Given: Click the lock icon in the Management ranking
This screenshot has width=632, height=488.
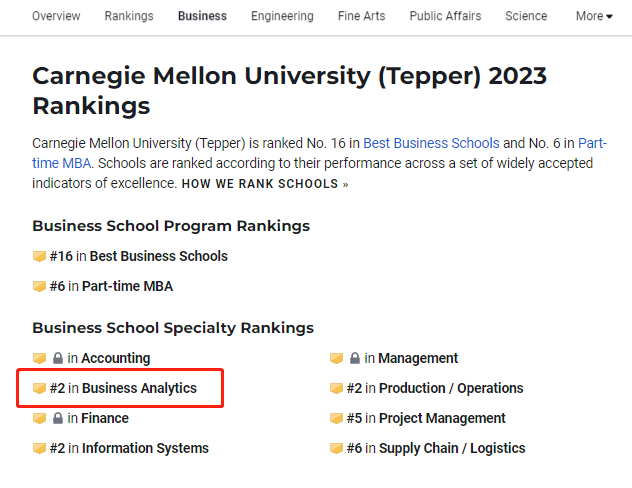Looking at the screenshot, I should 355,358.
